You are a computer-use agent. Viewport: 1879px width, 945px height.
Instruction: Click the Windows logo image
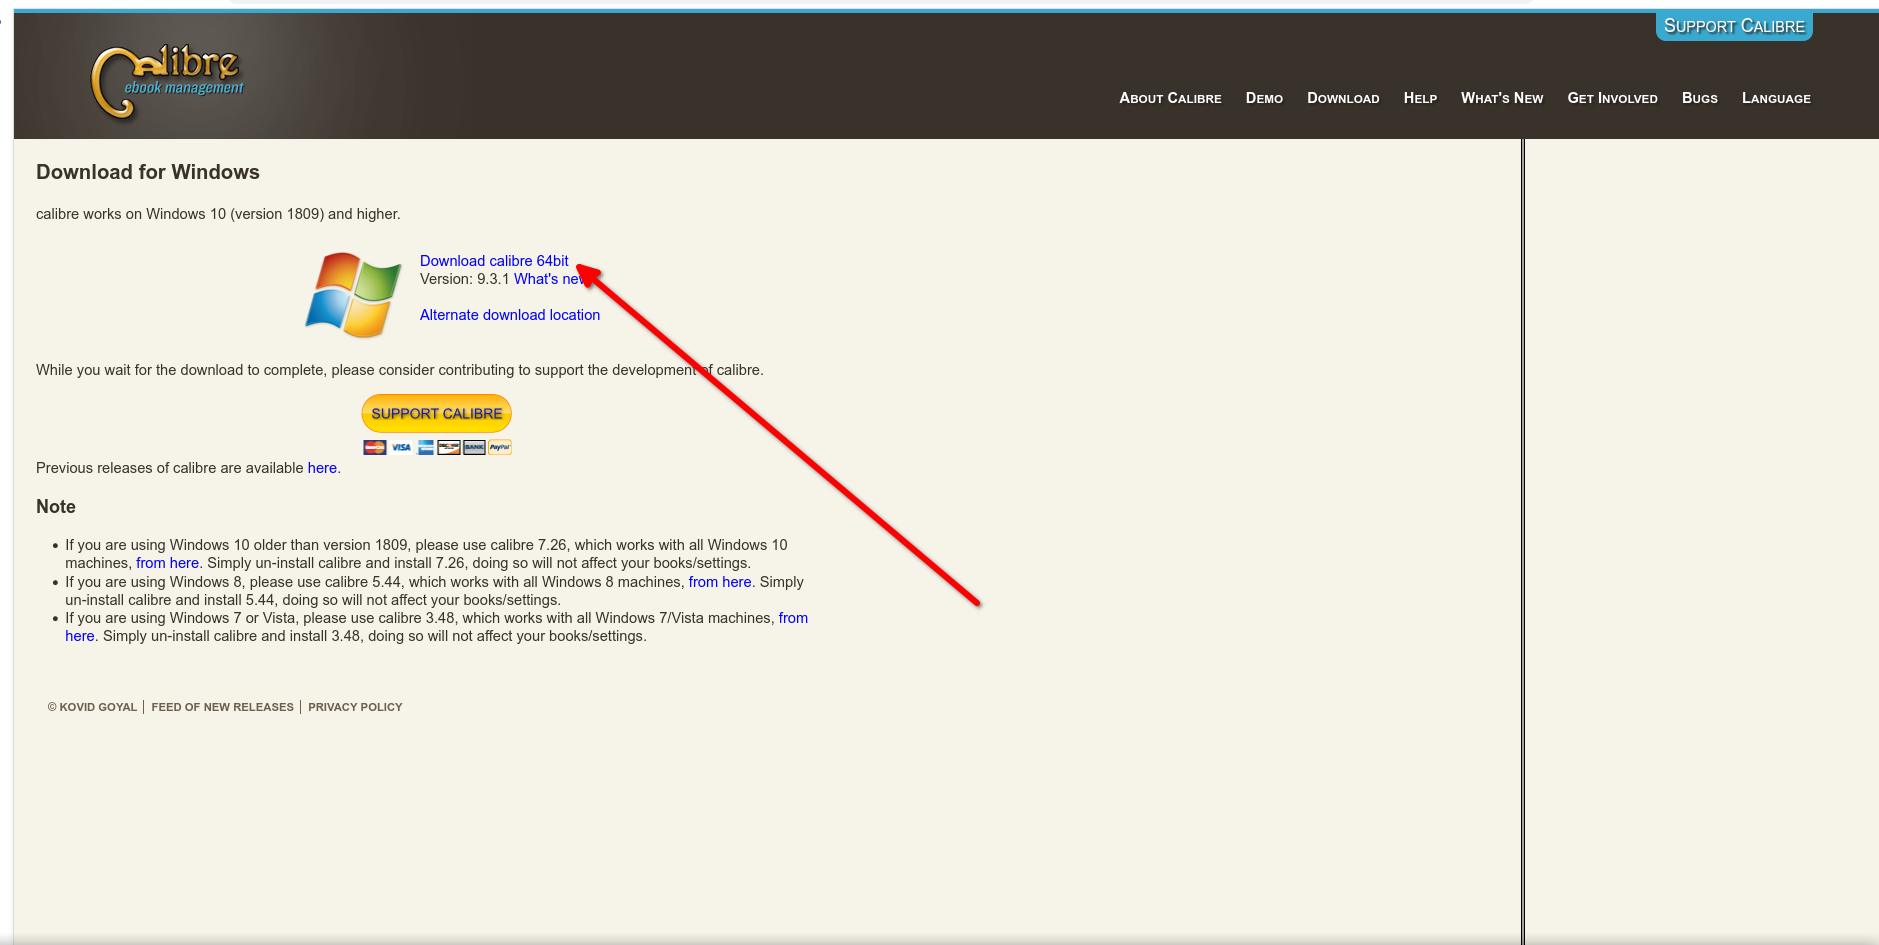click(353, 294)
